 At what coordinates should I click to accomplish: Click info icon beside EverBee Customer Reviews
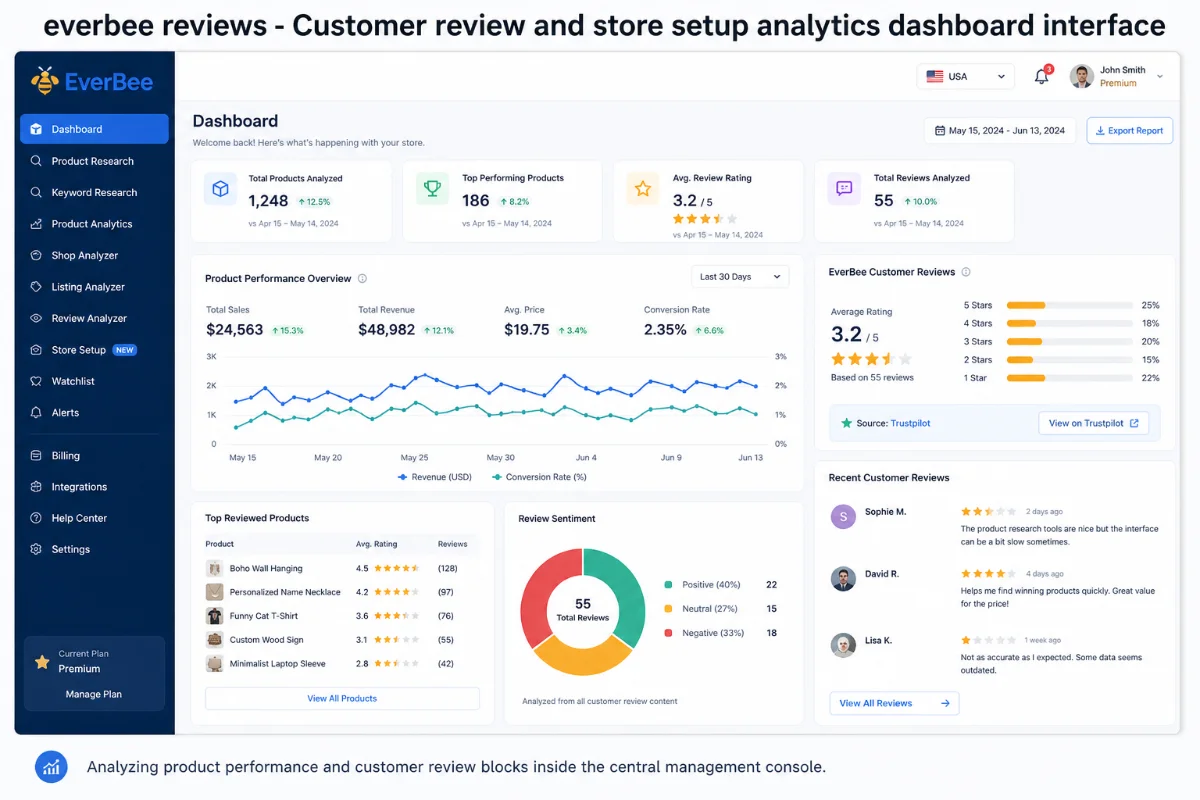(966, 272)
